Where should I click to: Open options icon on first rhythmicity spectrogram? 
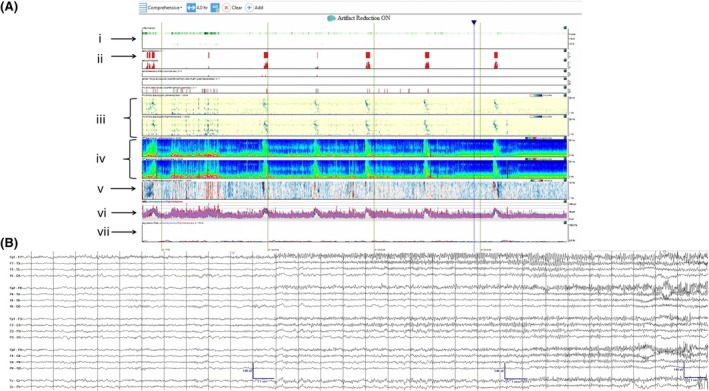click(x=566, y=96)
